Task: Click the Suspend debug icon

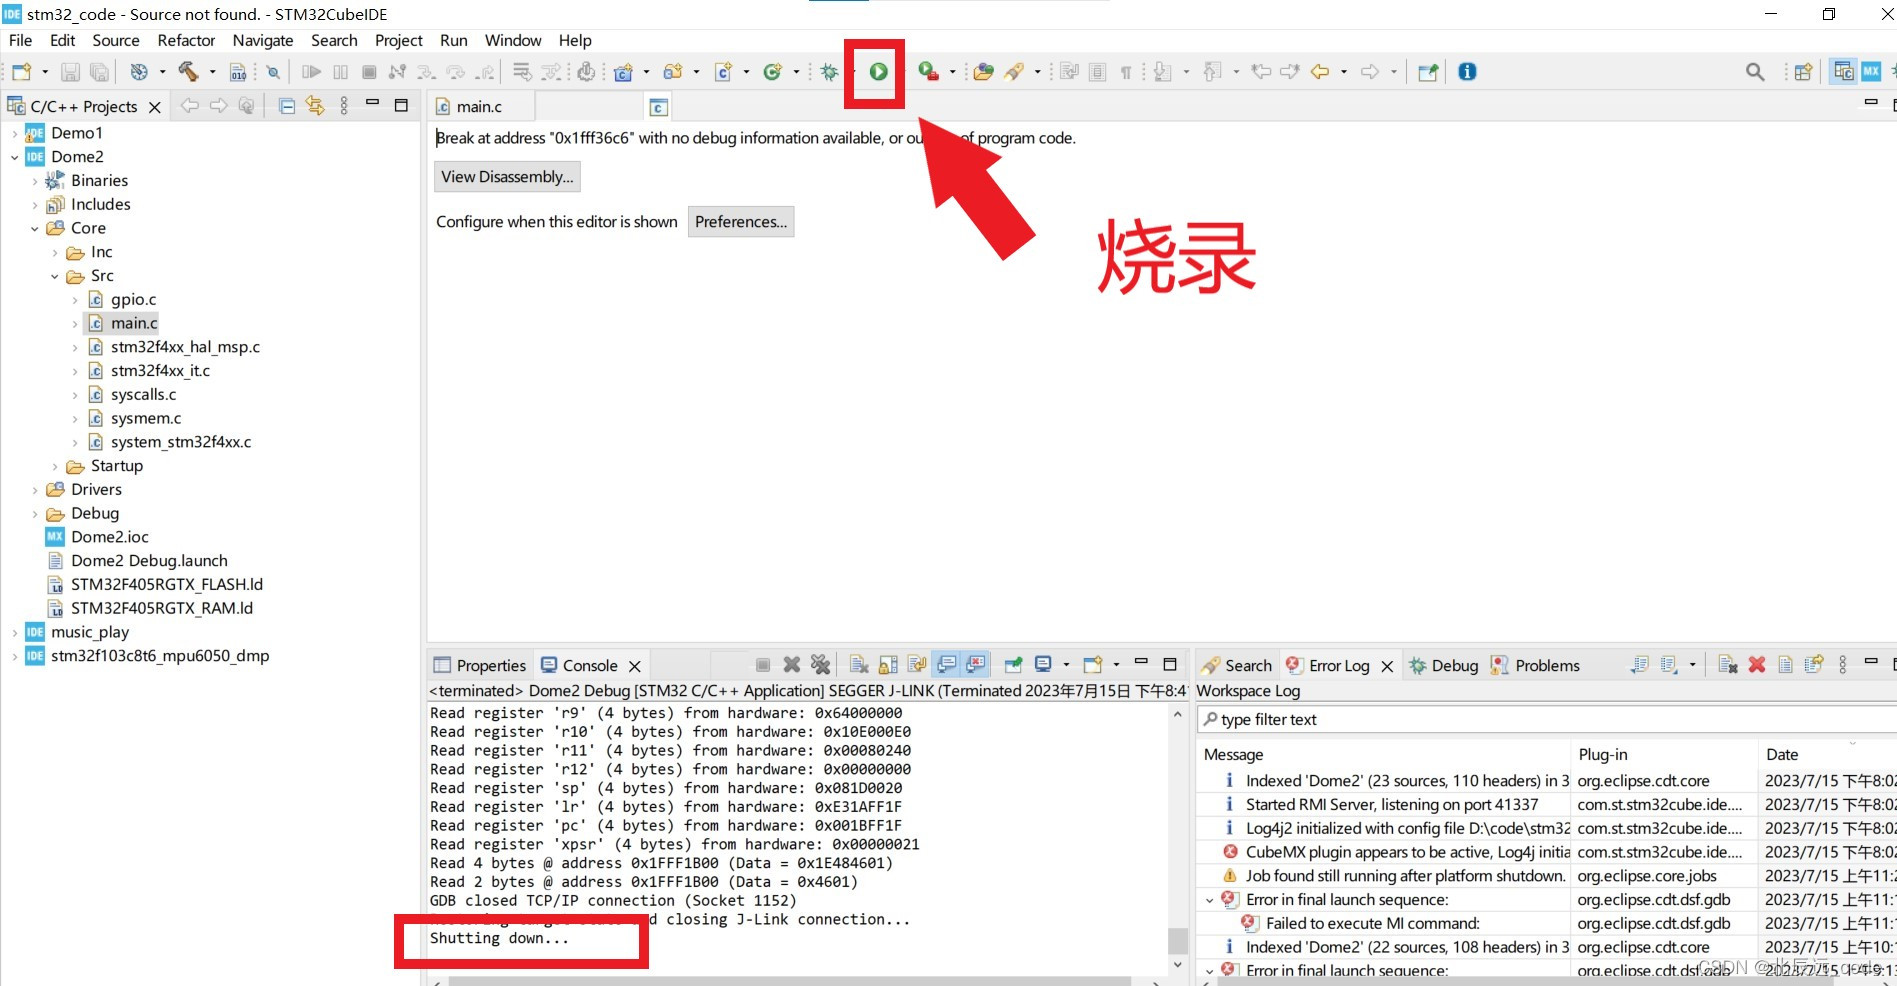Action: coord(340,72)
